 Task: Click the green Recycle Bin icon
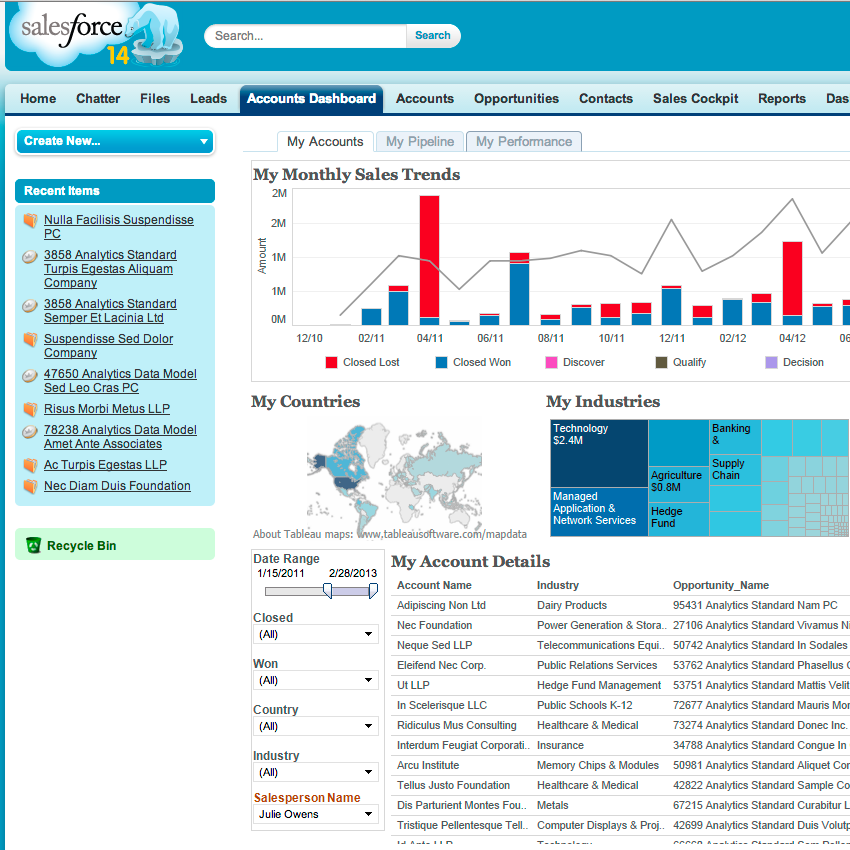[34, 545]
